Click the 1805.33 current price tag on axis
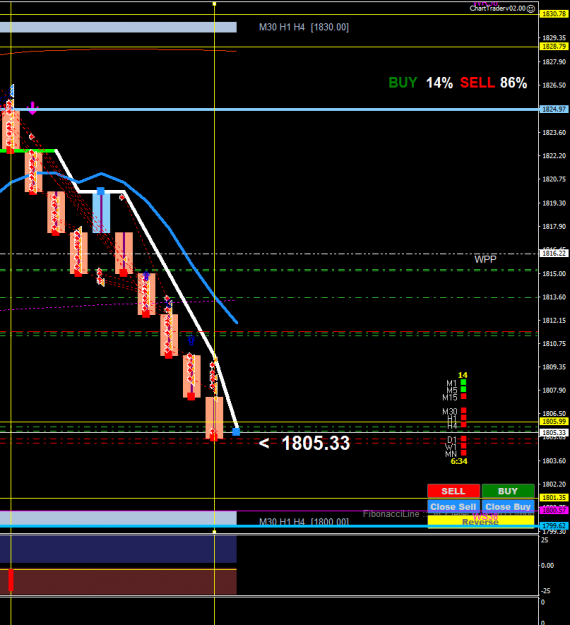The height and width of the screenshot is (625, 570). tap(554, 432)
